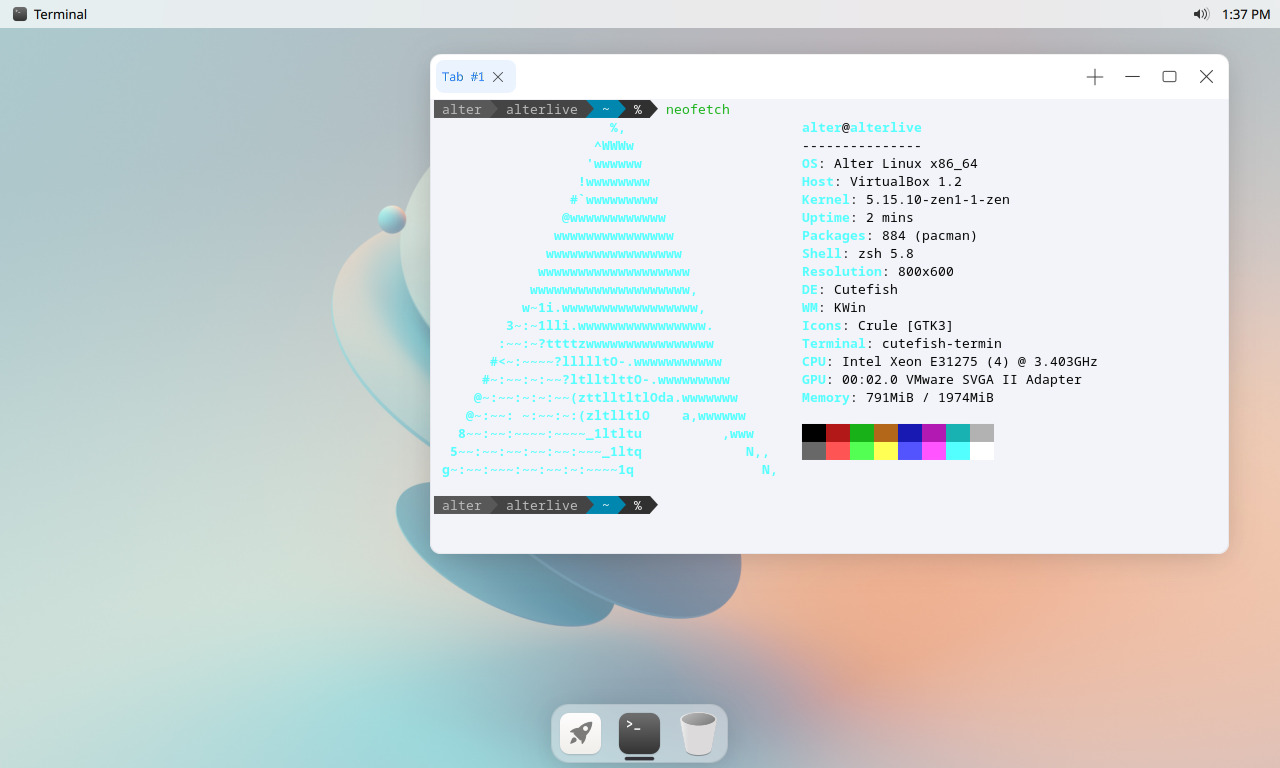Click the 'Icons: Crule [GTK3]' line
The height and width of the screenshot is (768, 1280).
(878, 325)
